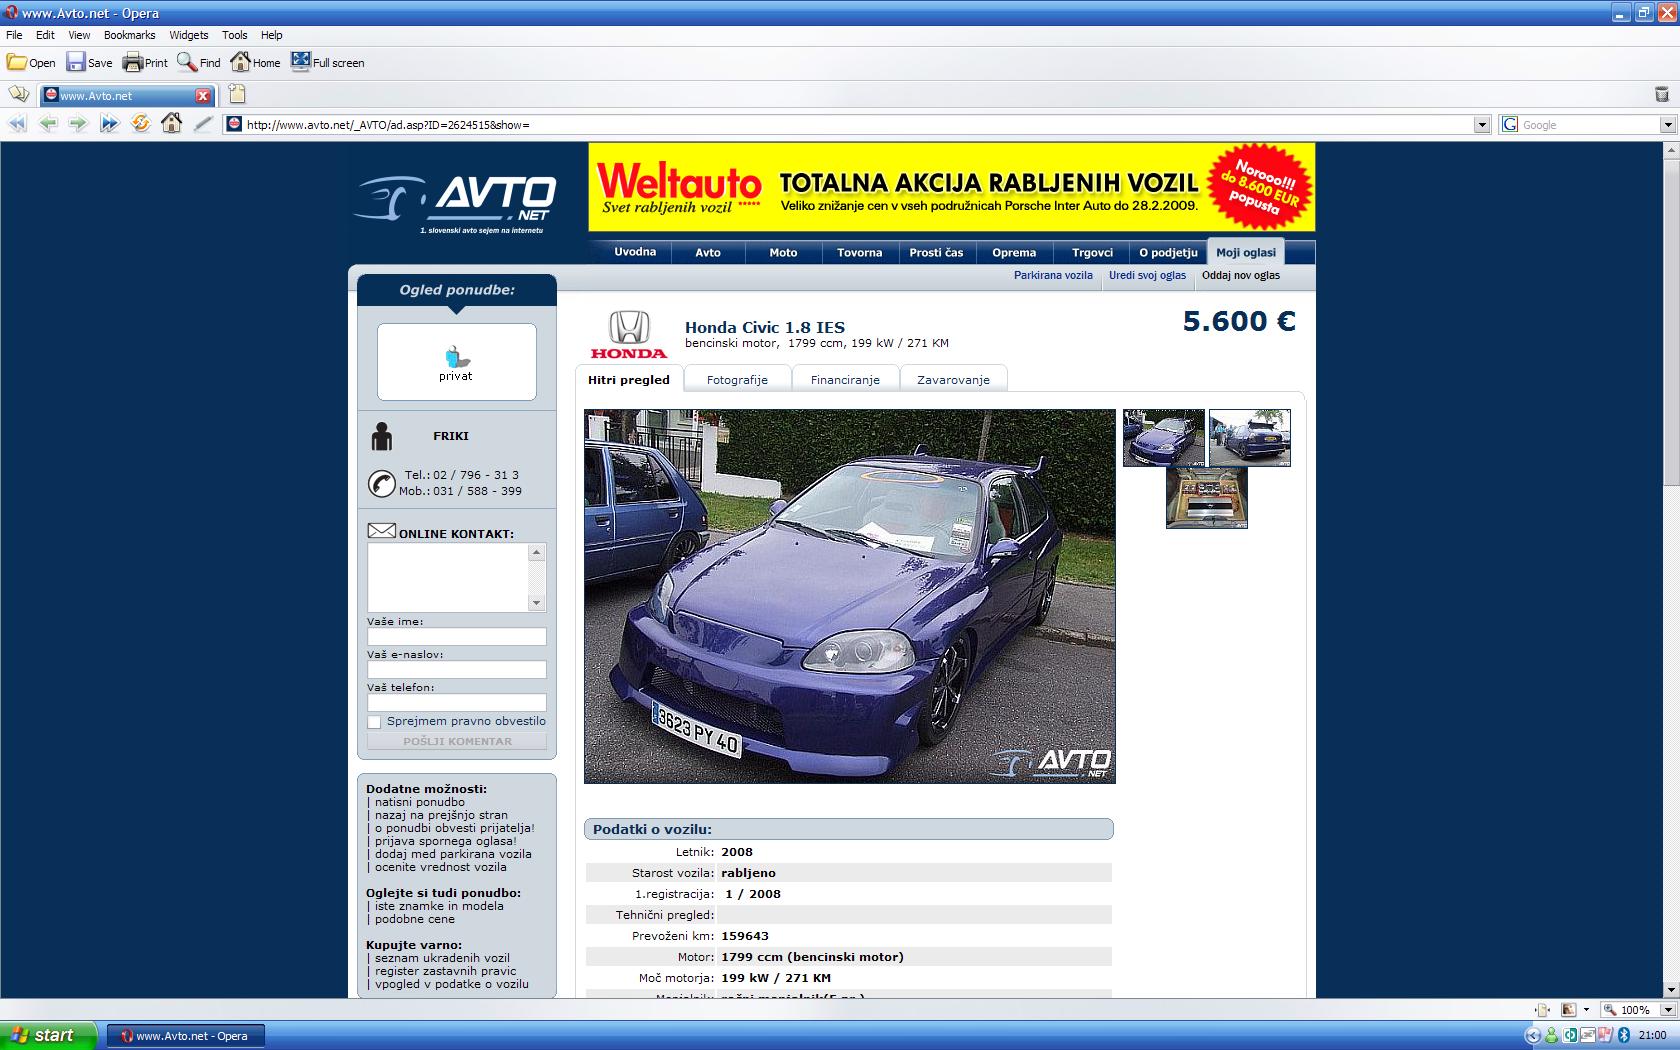Screen dimensions: 1680x1050
Task: Click the Print toolbar button
Action: pyautogui.click(x=145, y=62)
